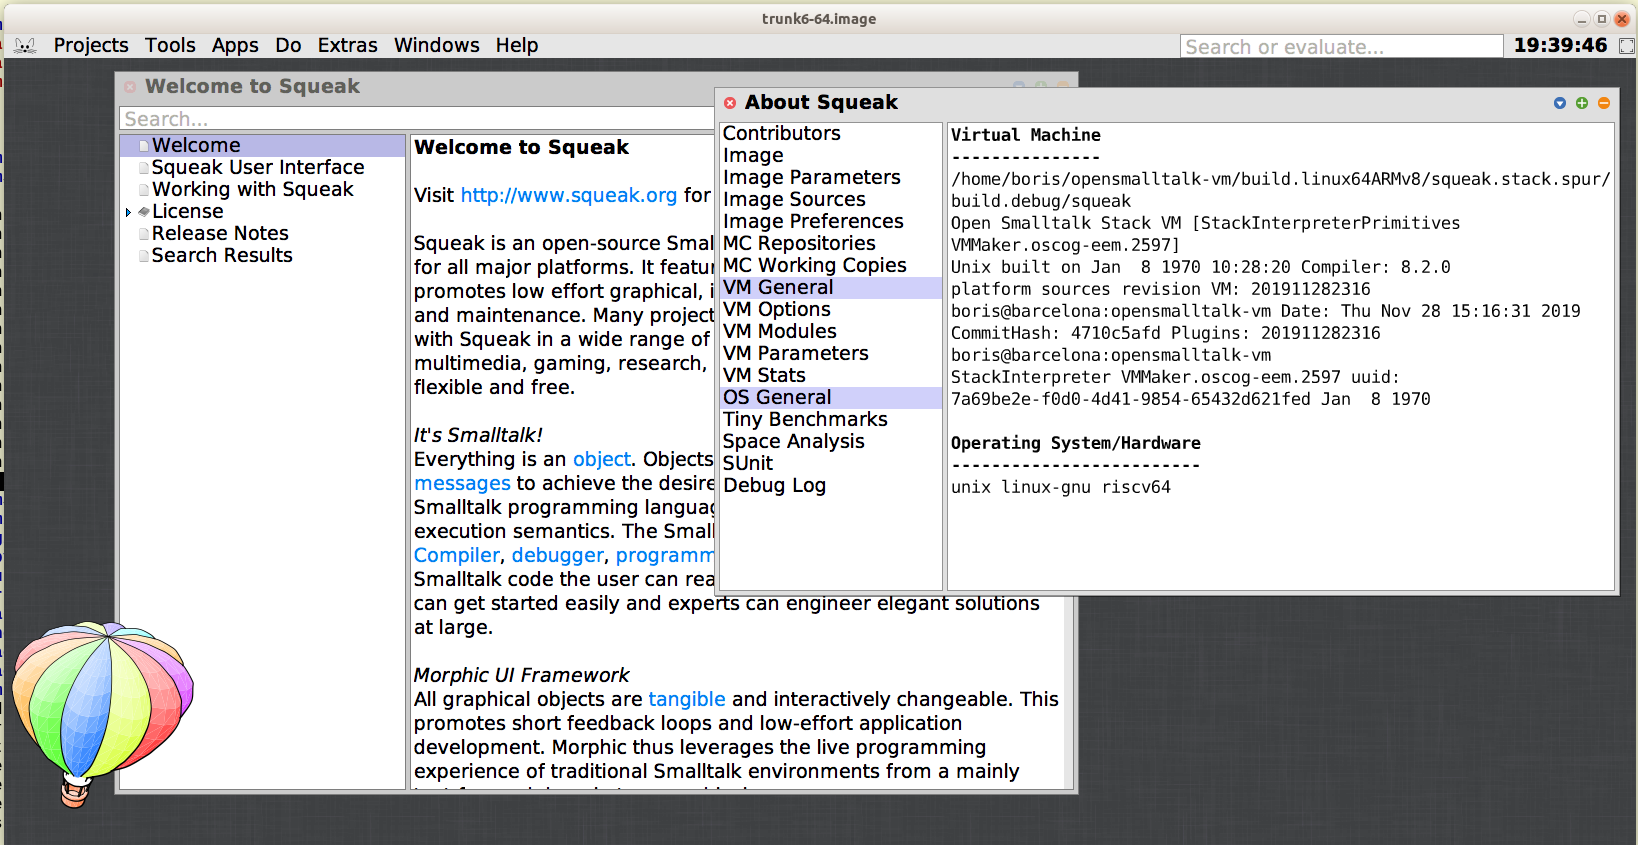Select the Search Results topic
1638x845 pixels.
pyautogui.click(x=262, y=255)
